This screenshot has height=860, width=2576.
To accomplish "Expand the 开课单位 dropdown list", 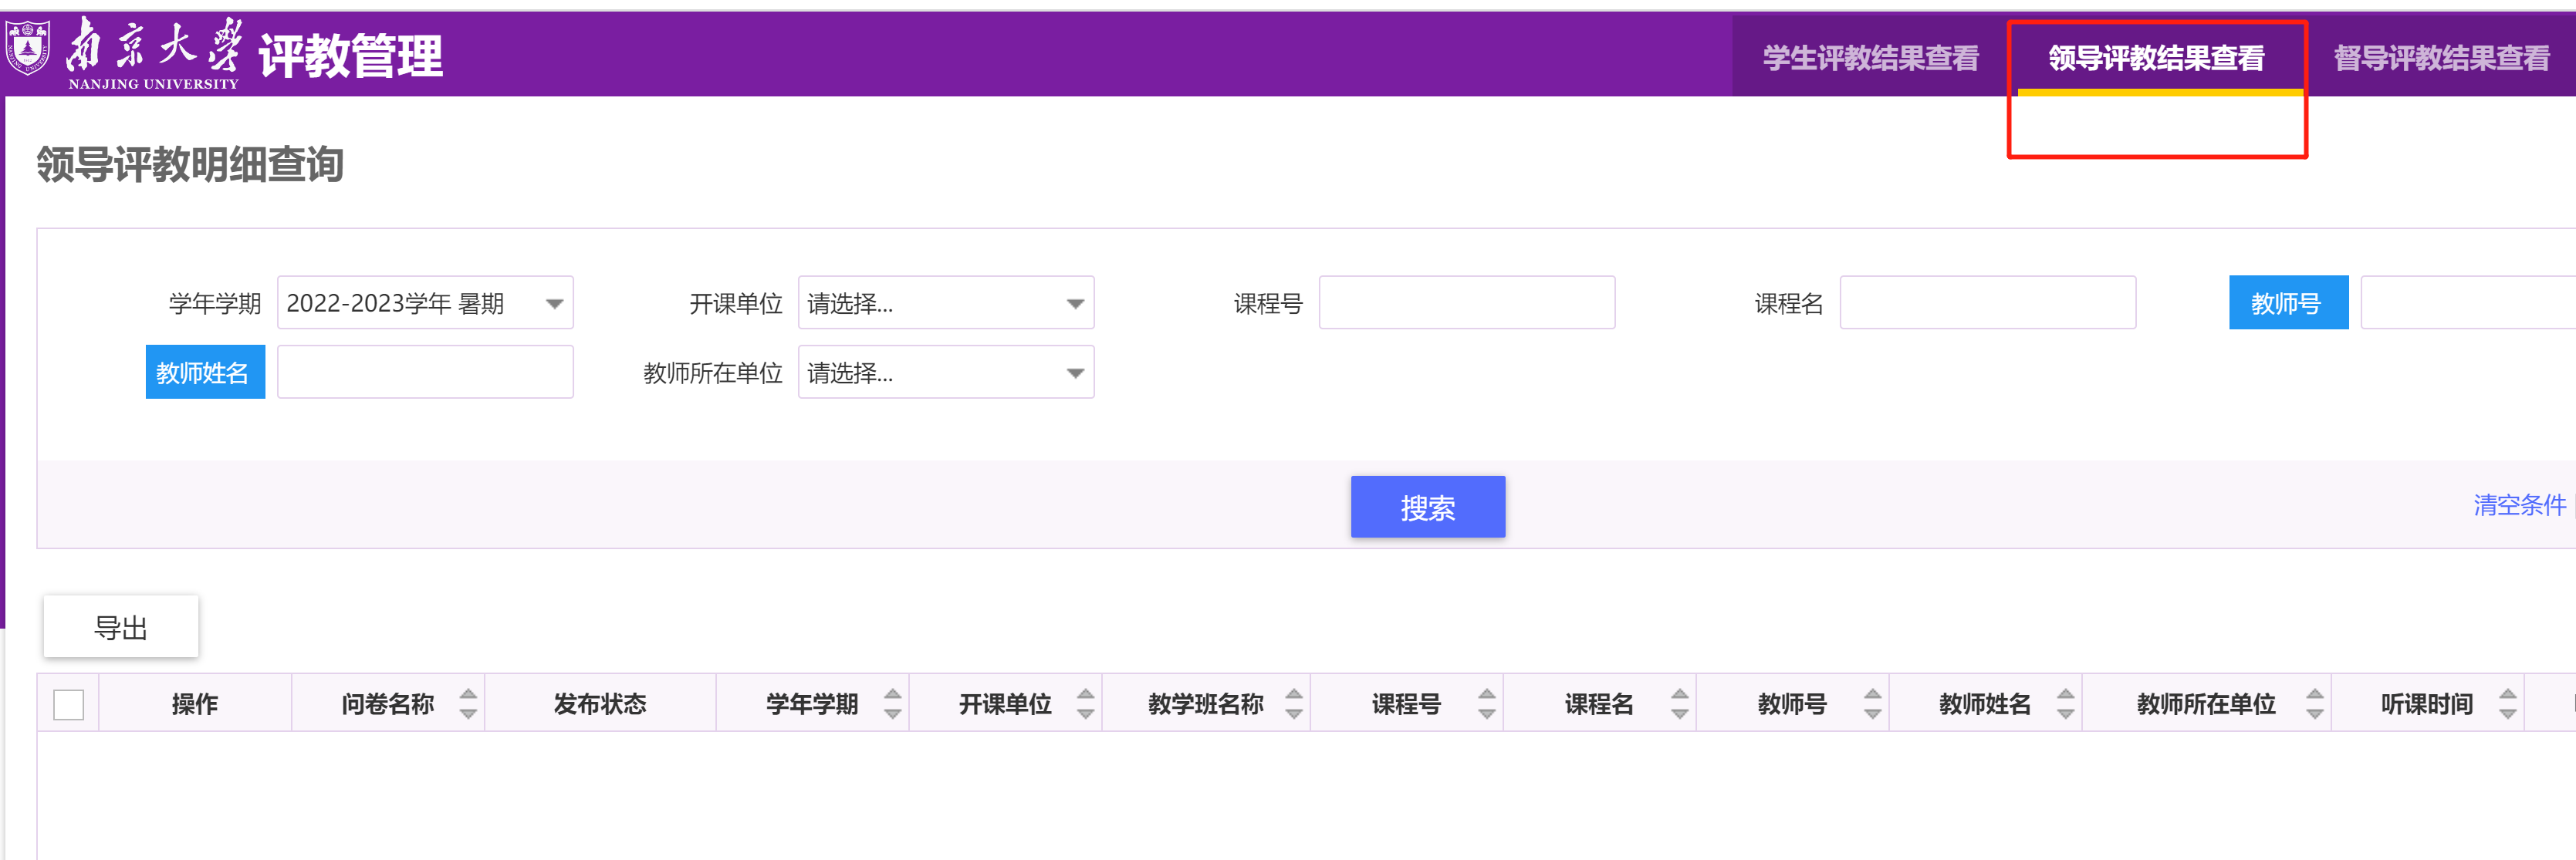I will 945,303.
